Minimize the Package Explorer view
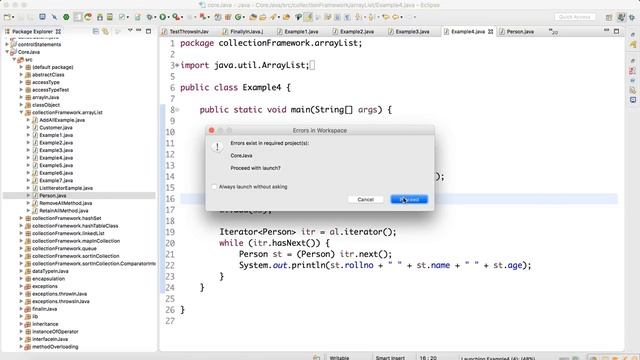Screen dimensions: 640x360 [x=139, y=30]
